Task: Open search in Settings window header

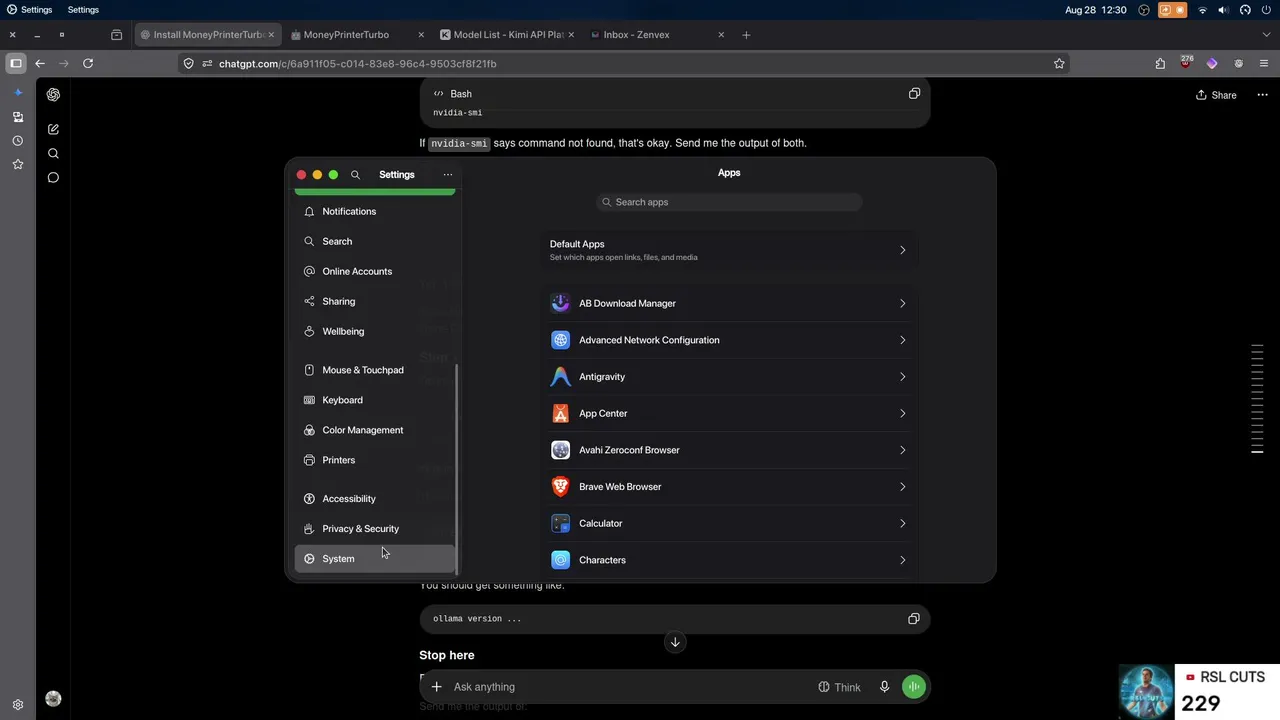Action: [x=355, y=175]
